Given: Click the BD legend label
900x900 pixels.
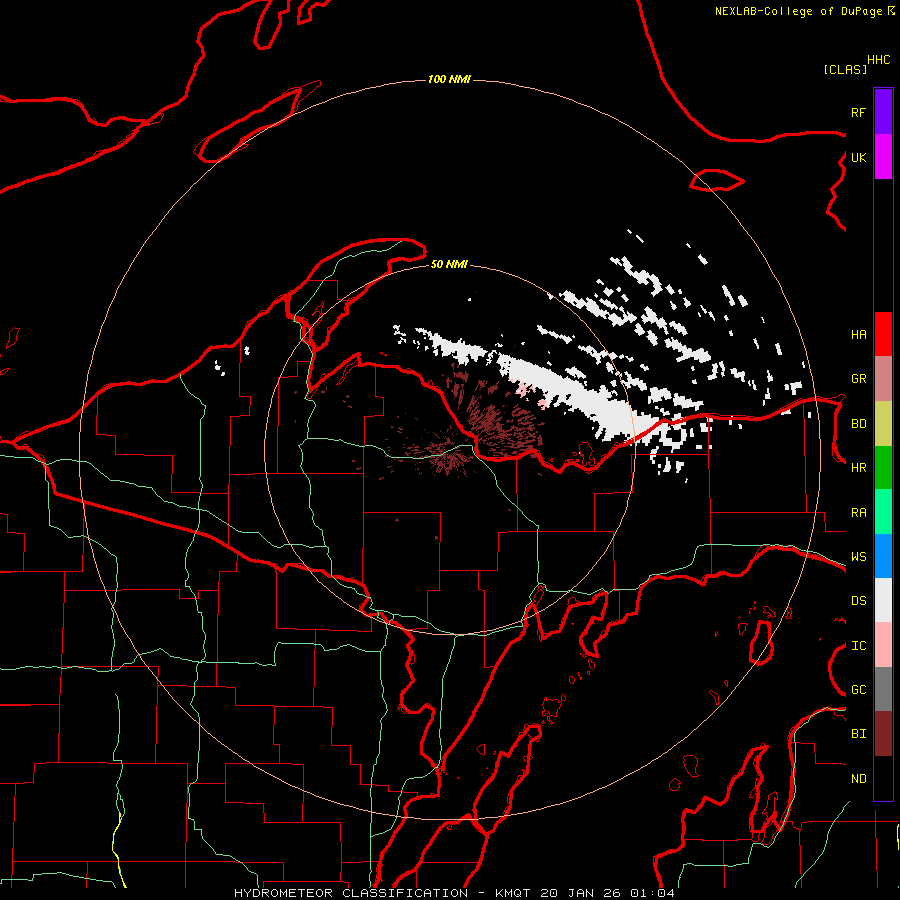Looking at the screenshot, I should pos(858,424).
